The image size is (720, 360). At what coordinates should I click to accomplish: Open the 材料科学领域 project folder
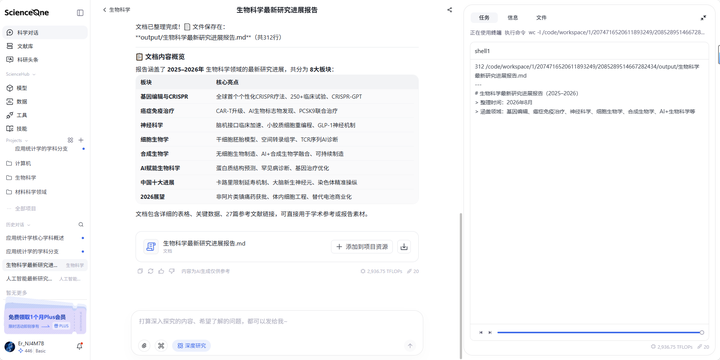click(45, 192)
